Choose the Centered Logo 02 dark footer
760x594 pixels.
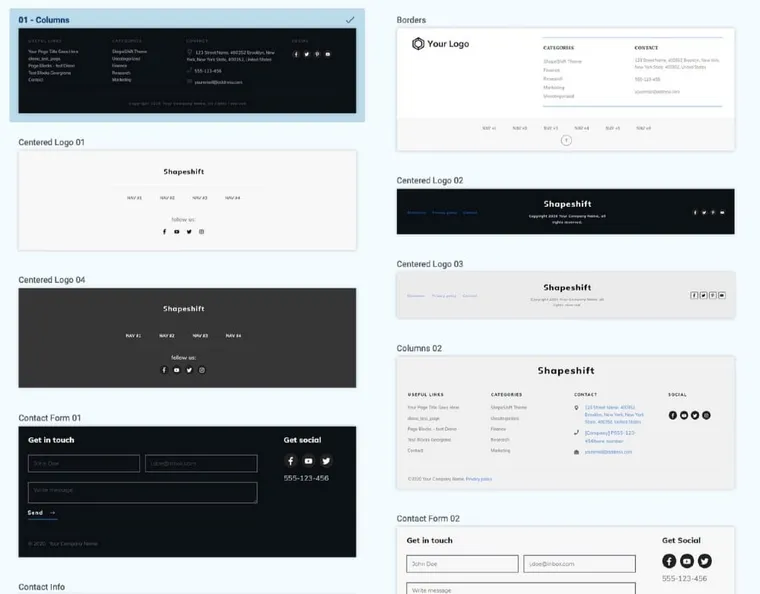[566, 212]
